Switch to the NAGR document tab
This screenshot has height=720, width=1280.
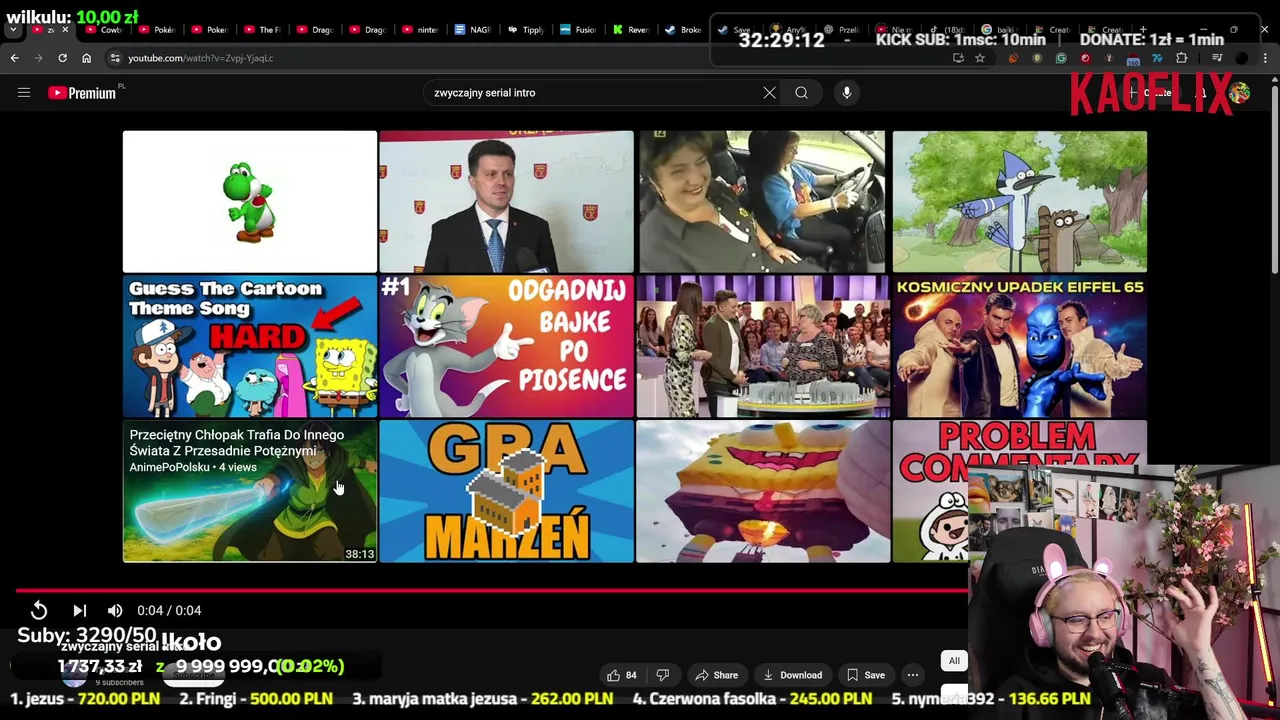[473, 29]
